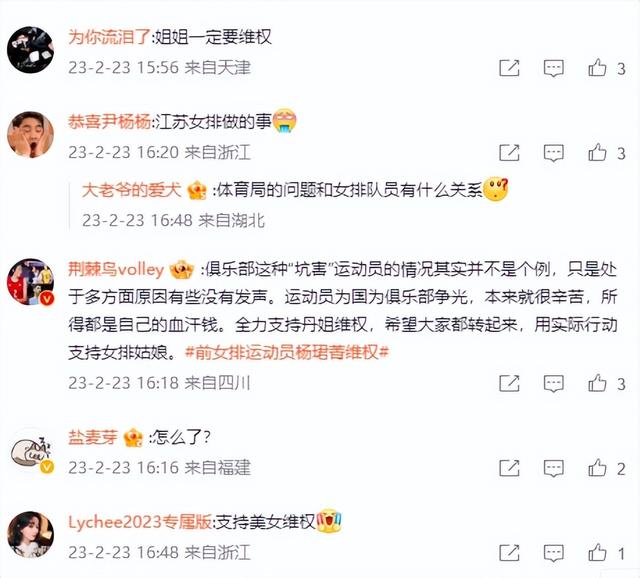Share the 为你流泪了 comment
Image resolution: width=640 pixels, height=578 pixels.
[509, 68]
